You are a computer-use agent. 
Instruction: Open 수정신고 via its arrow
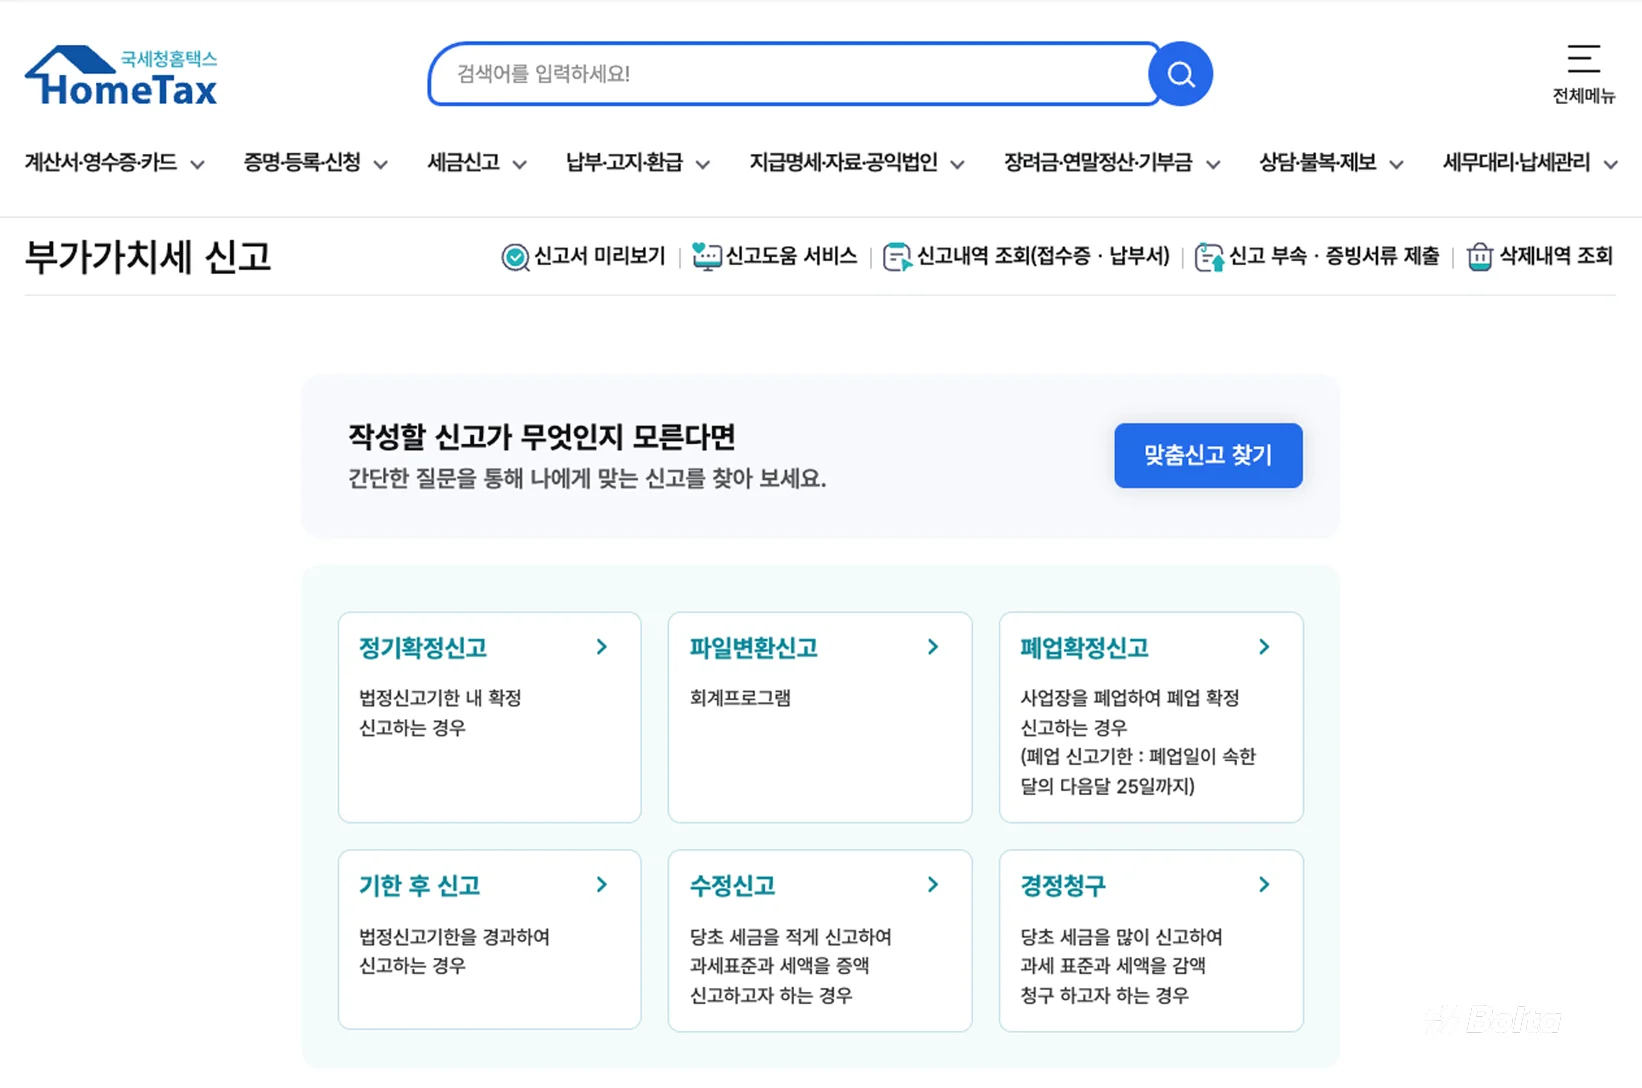click(932, 884)
